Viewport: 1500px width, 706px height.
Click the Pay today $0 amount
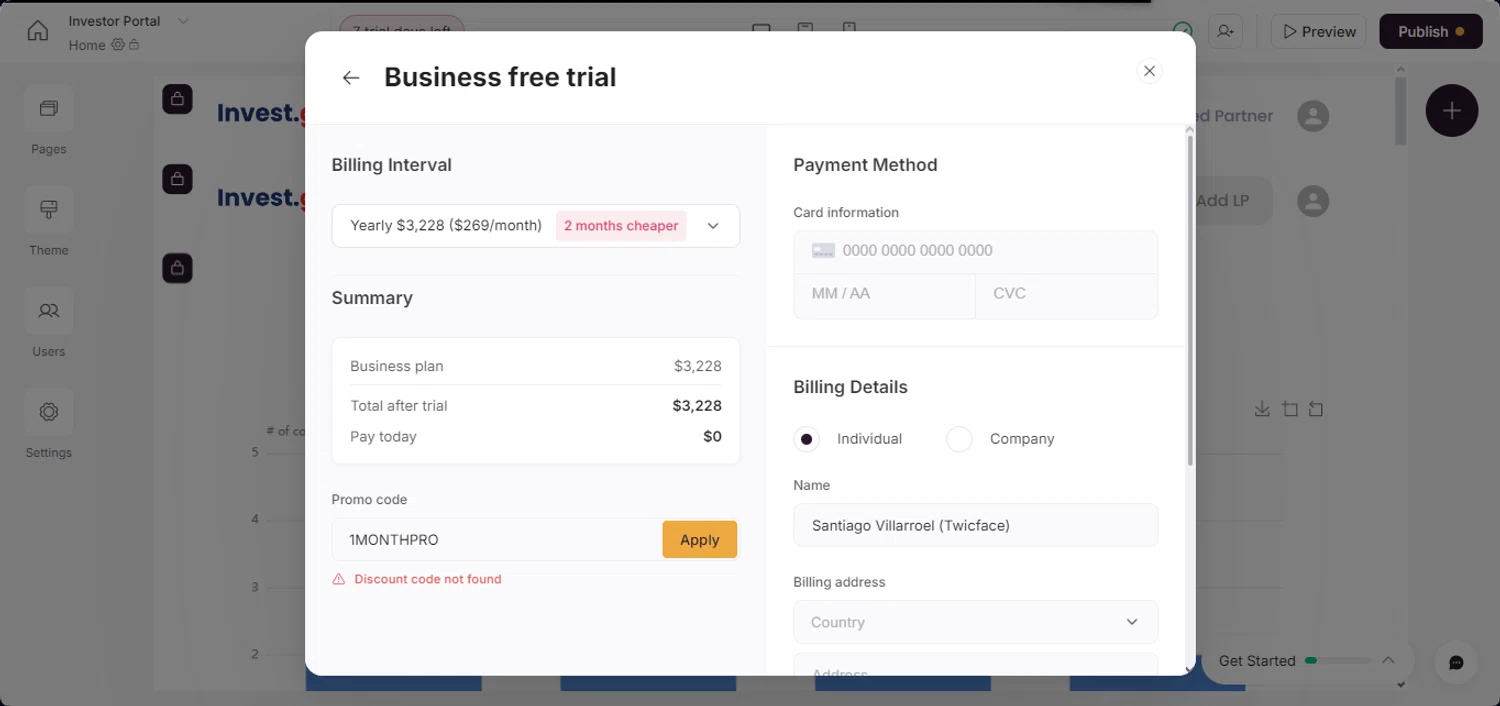pos(712,437)
